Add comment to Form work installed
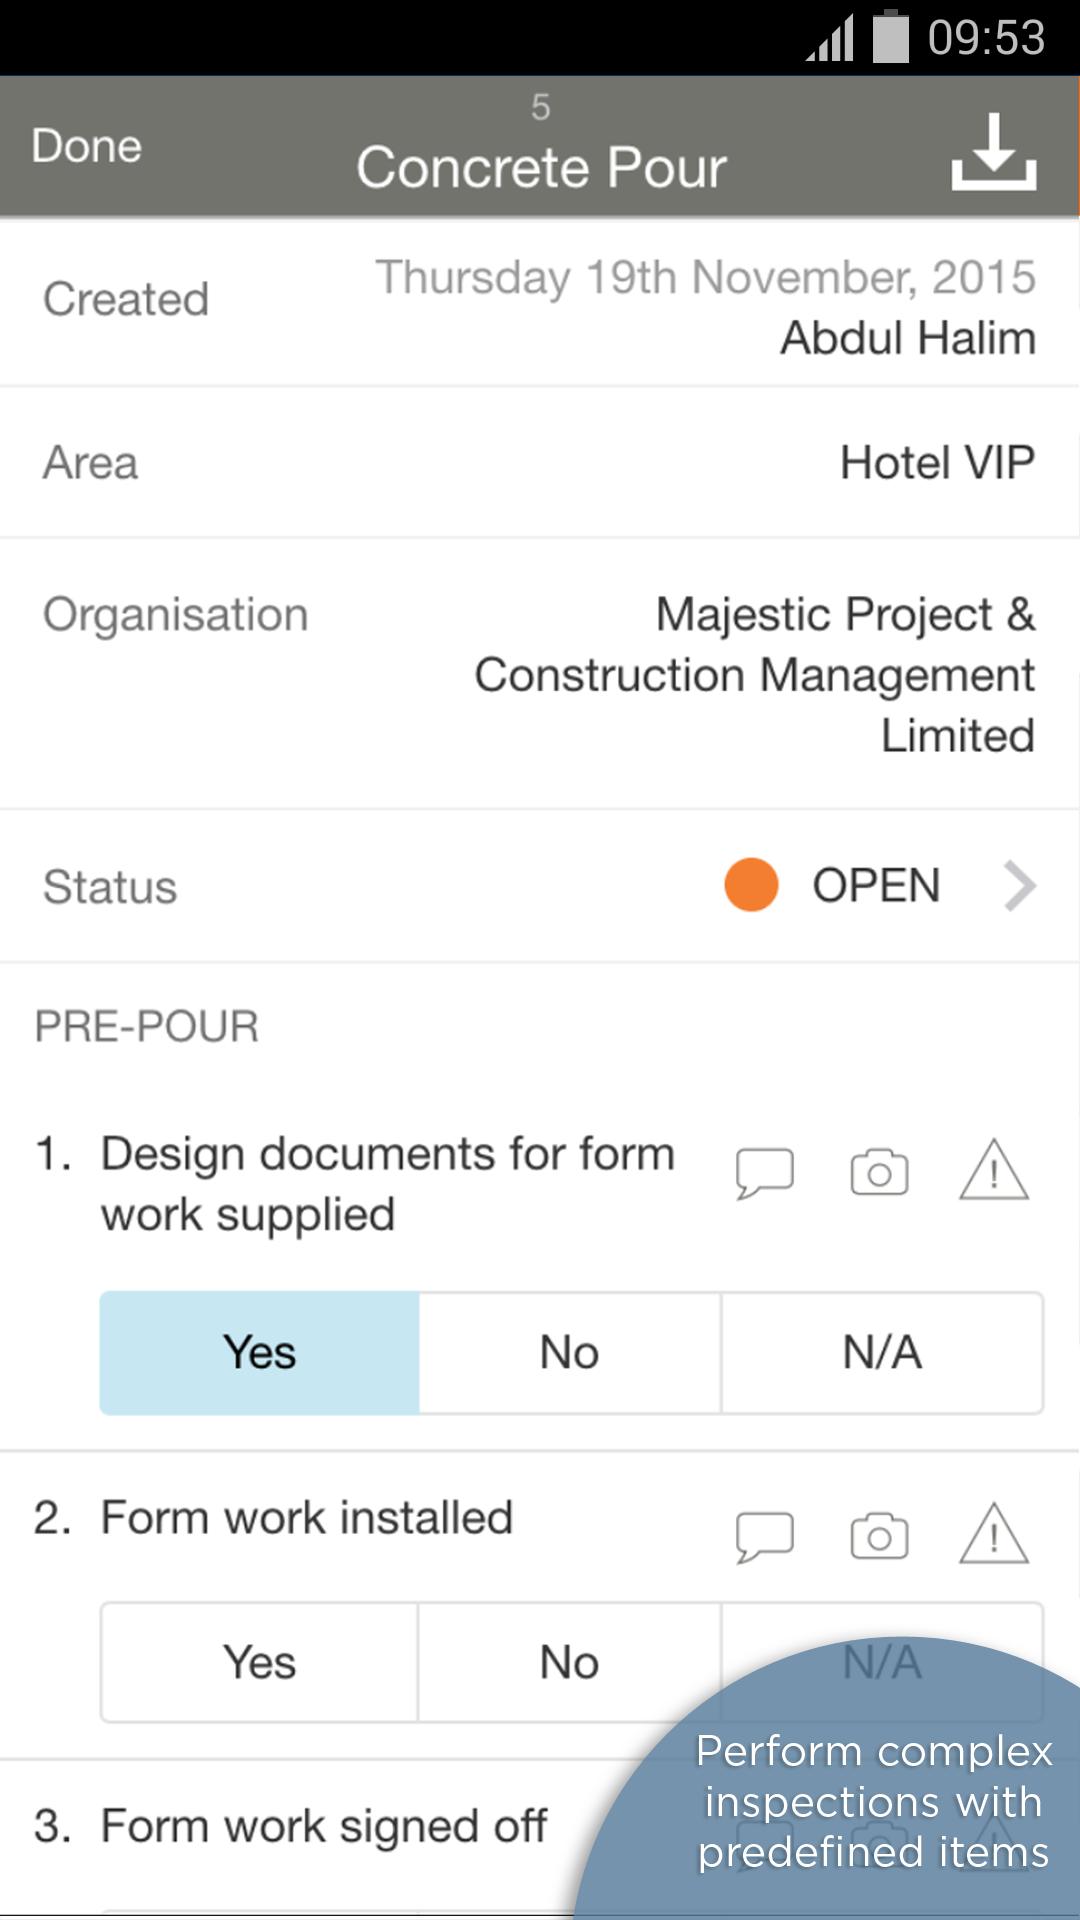The width and height of the screenshot is (1080, 1920). coord(765,1536)
